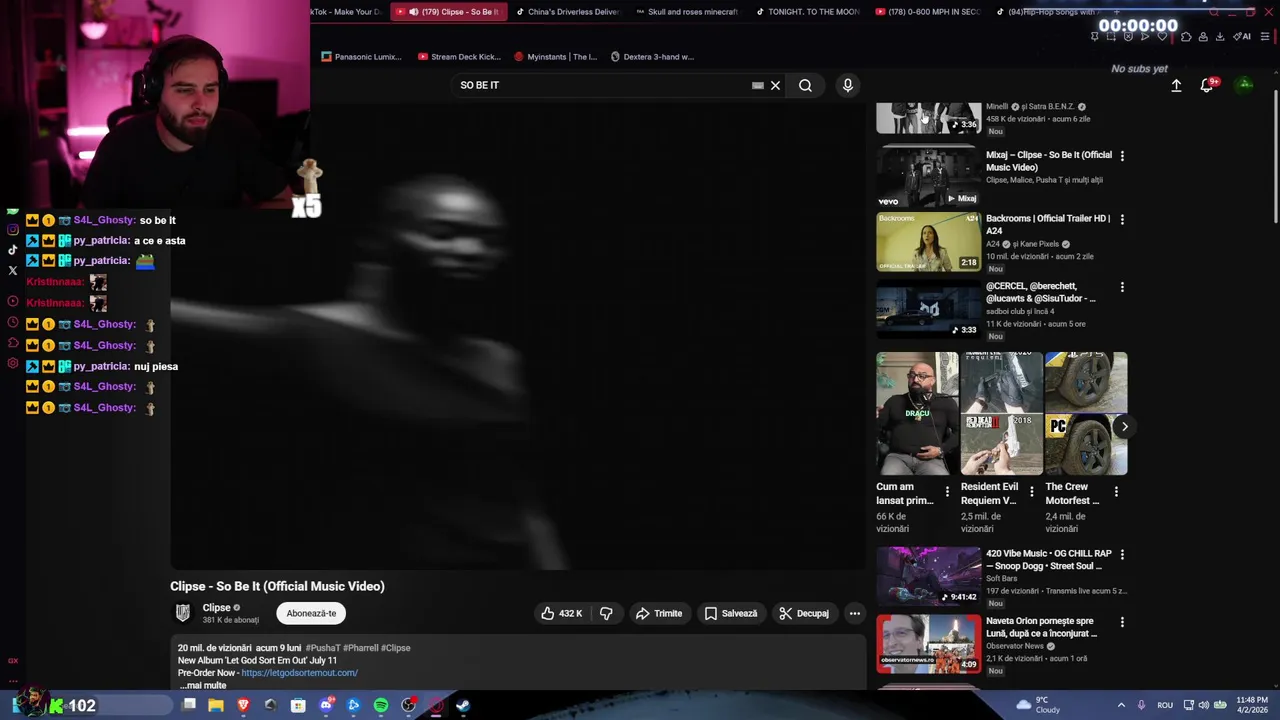Viewport: 1280px width, 720px height.
Task: Open the Panasonic Lumix bookmark
Action: tap(361, 57)
